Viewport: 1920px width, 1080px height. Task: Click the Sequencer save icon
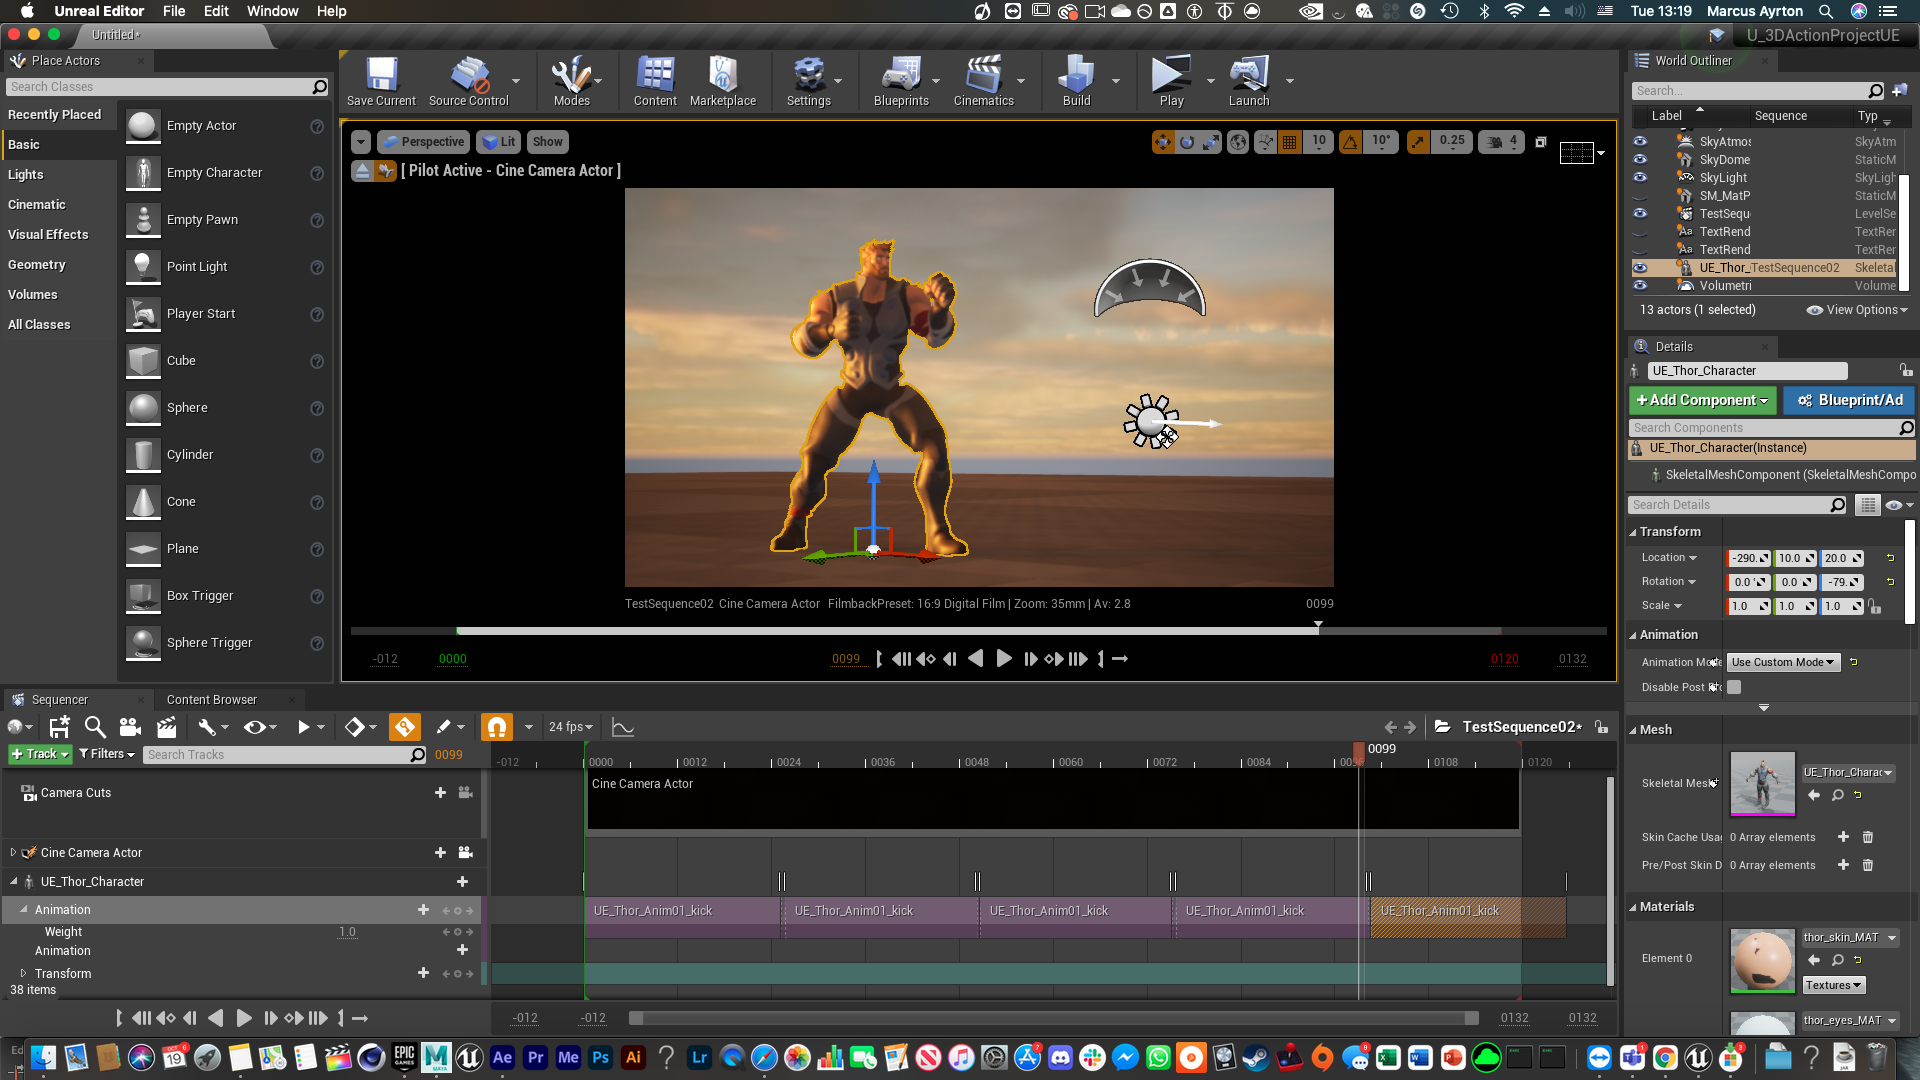(x=59, y=727)
